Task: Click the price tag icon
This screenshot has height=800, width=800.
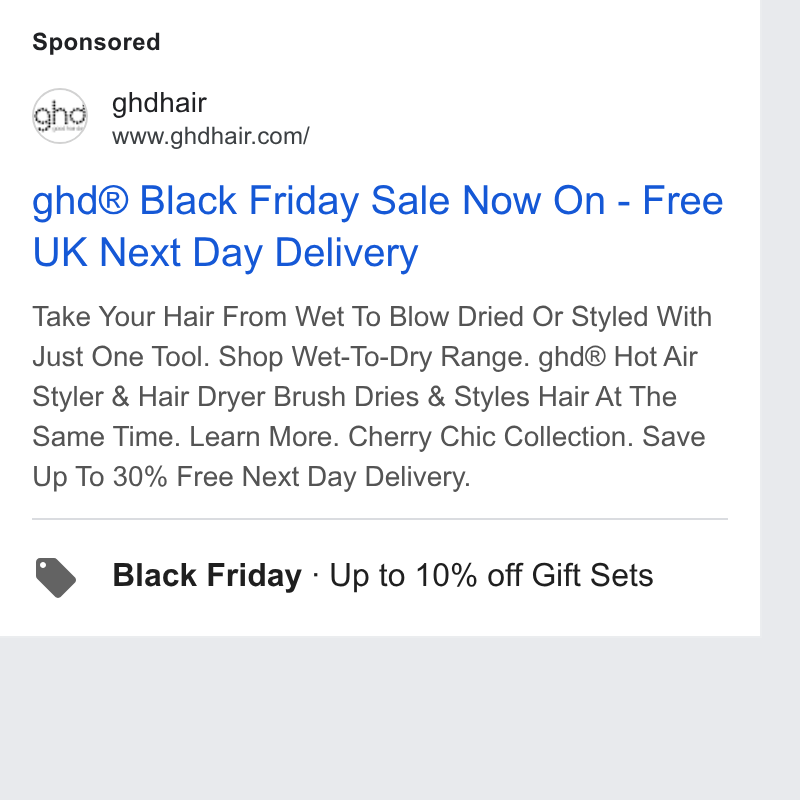Action: pyautogui.click(x=56, y=578)
